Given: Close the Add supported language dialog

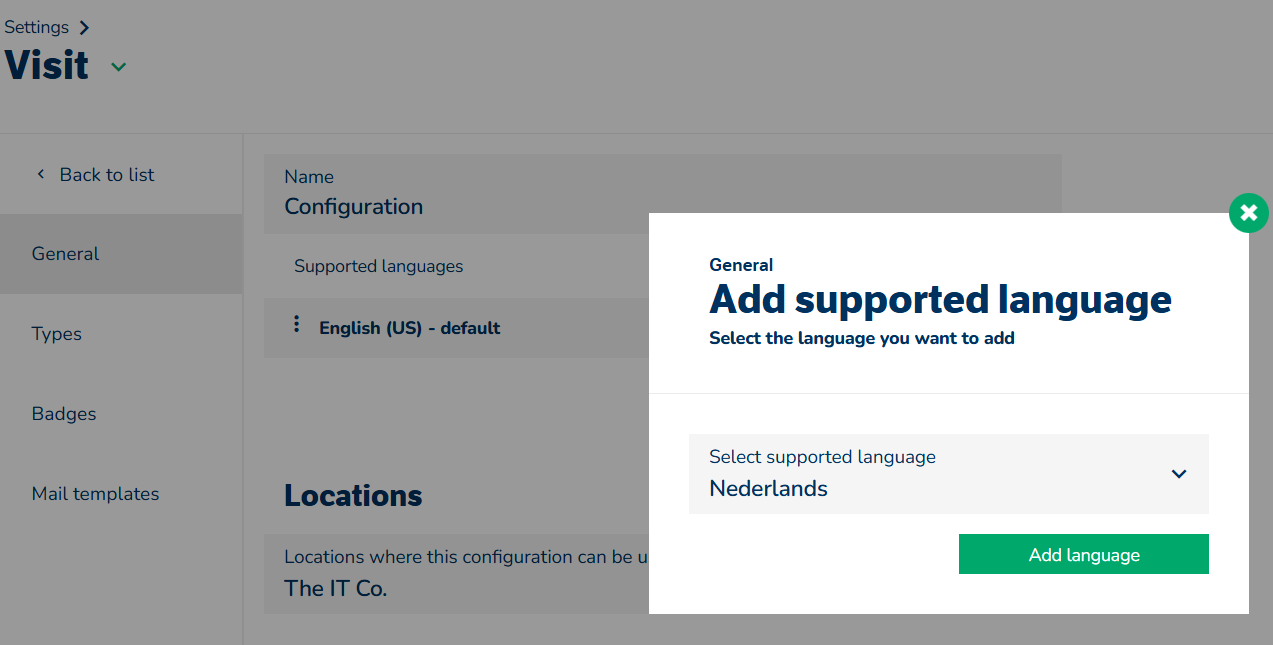Looking at the screenshot, I should [x=1248, y=213].
